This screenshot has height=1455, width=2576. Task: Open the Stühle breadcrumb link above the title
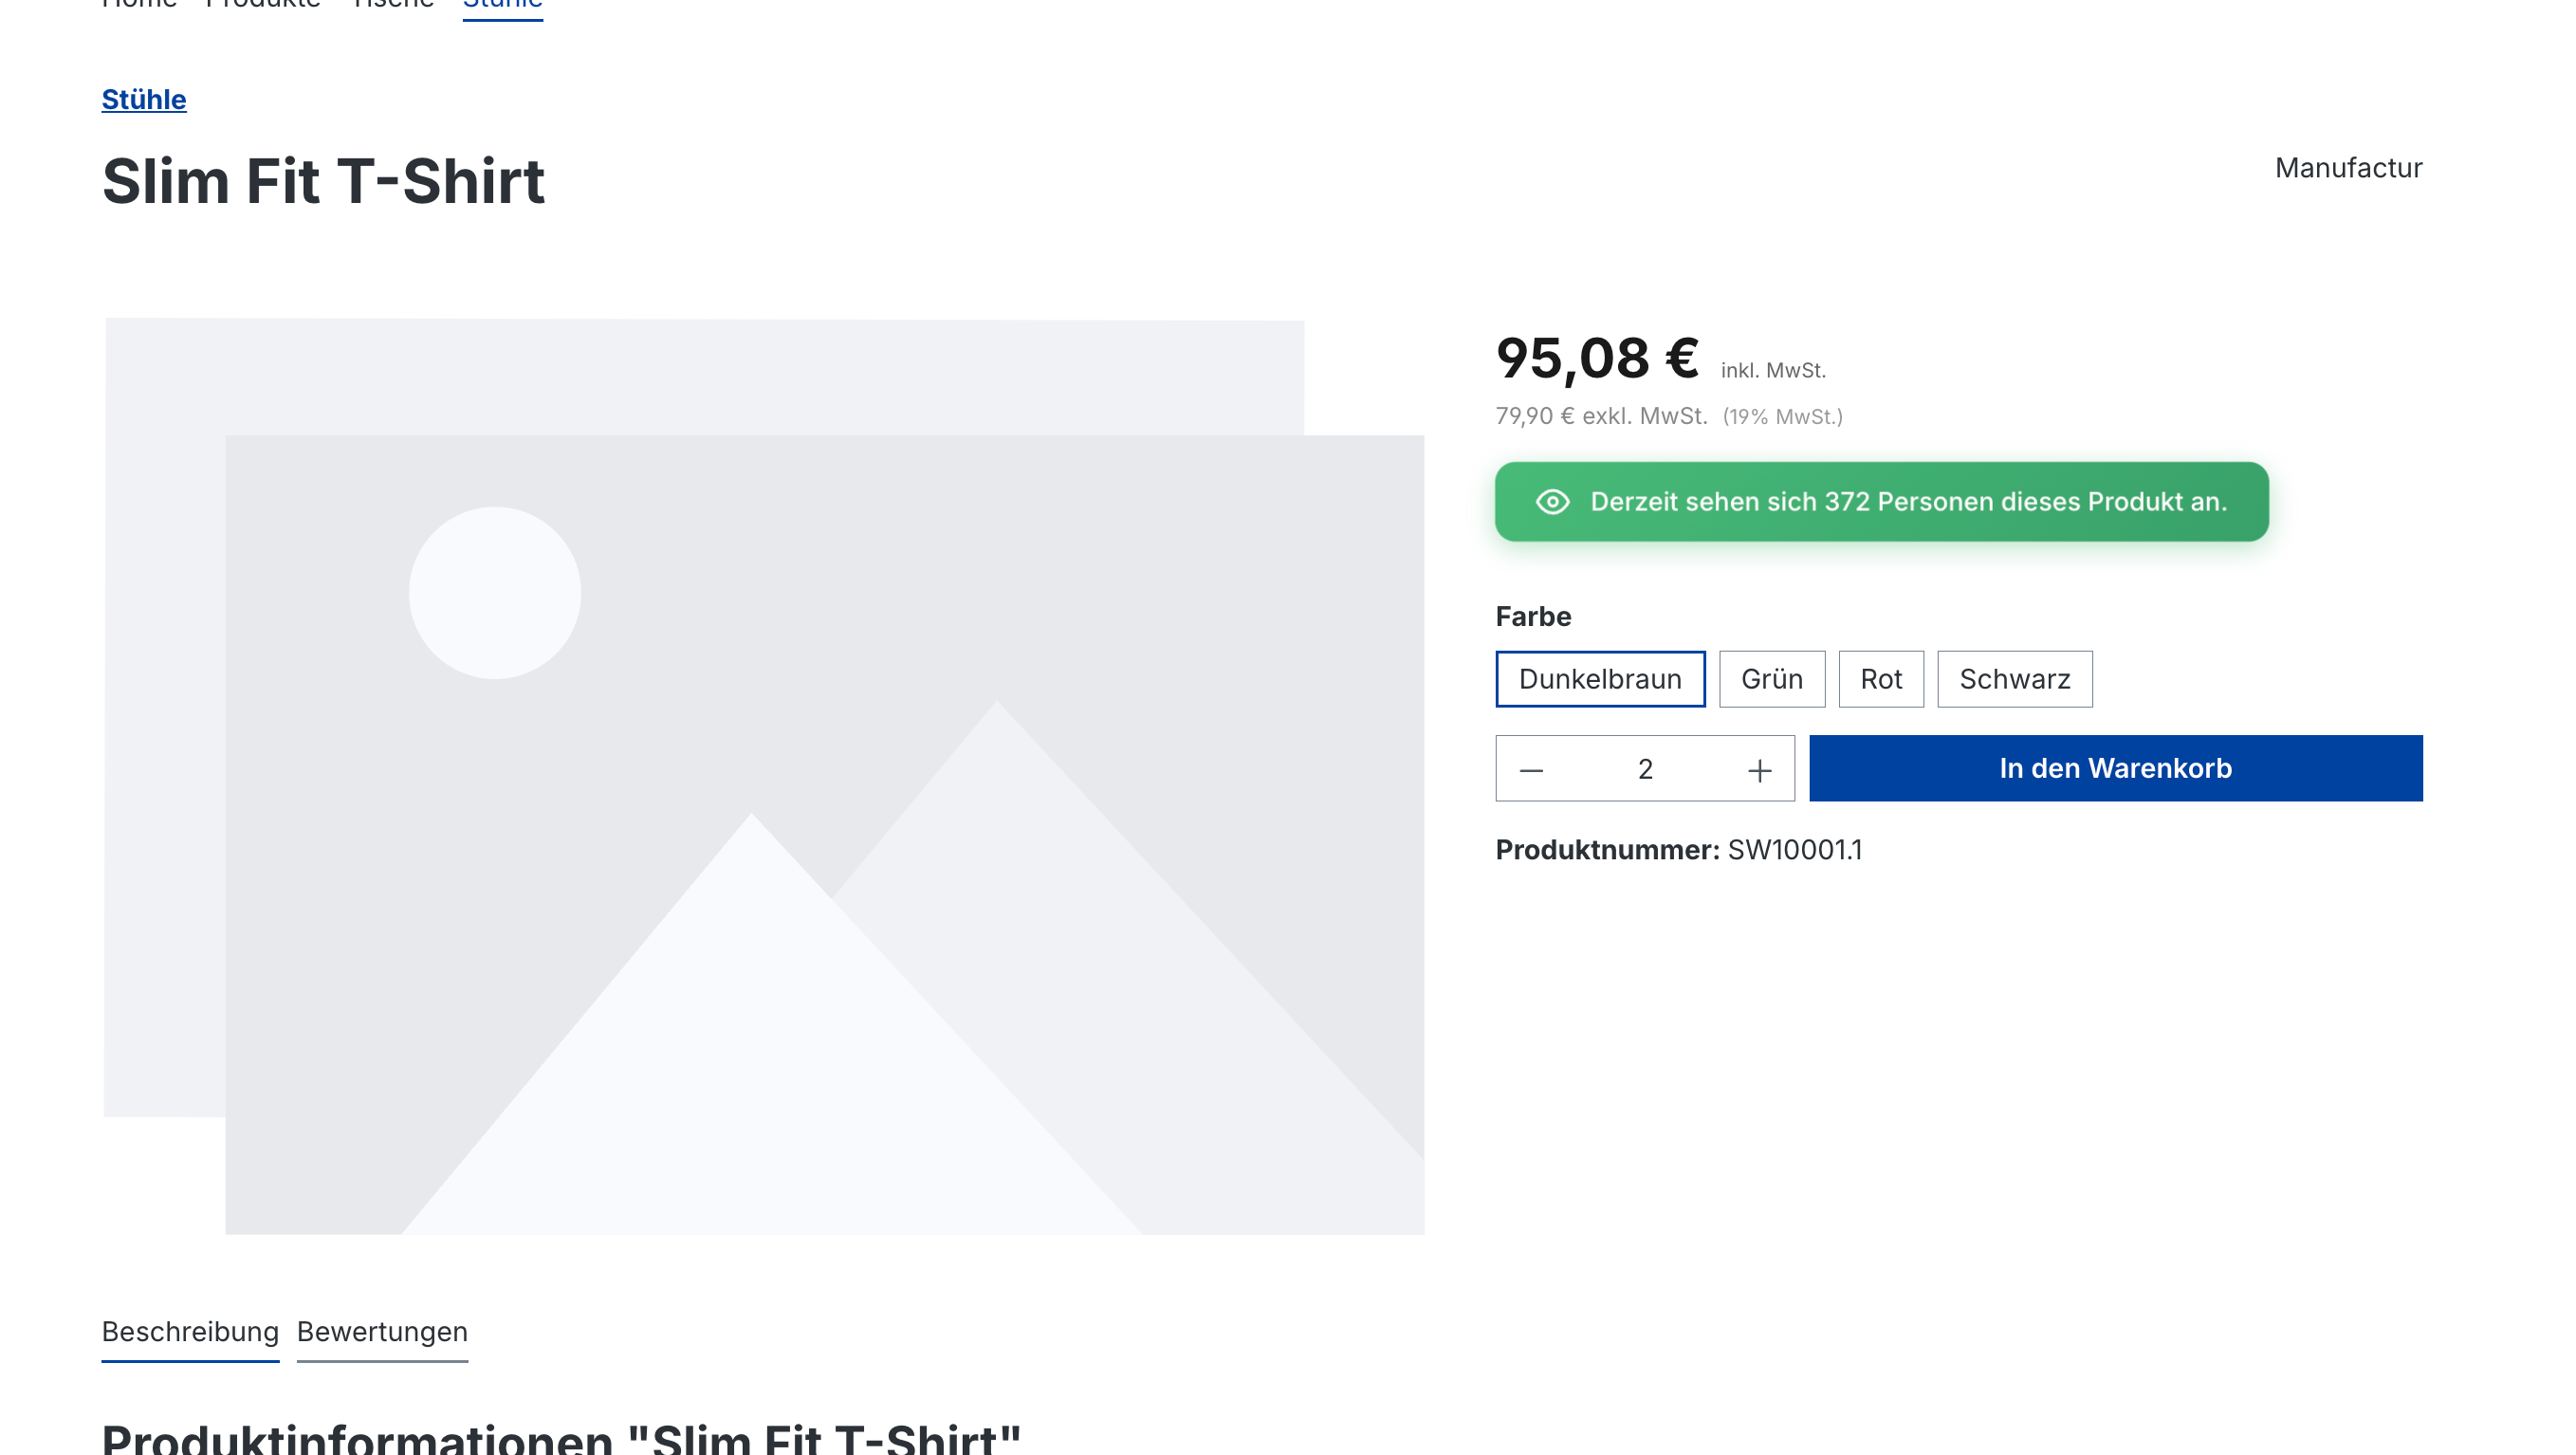click(144, 100)
